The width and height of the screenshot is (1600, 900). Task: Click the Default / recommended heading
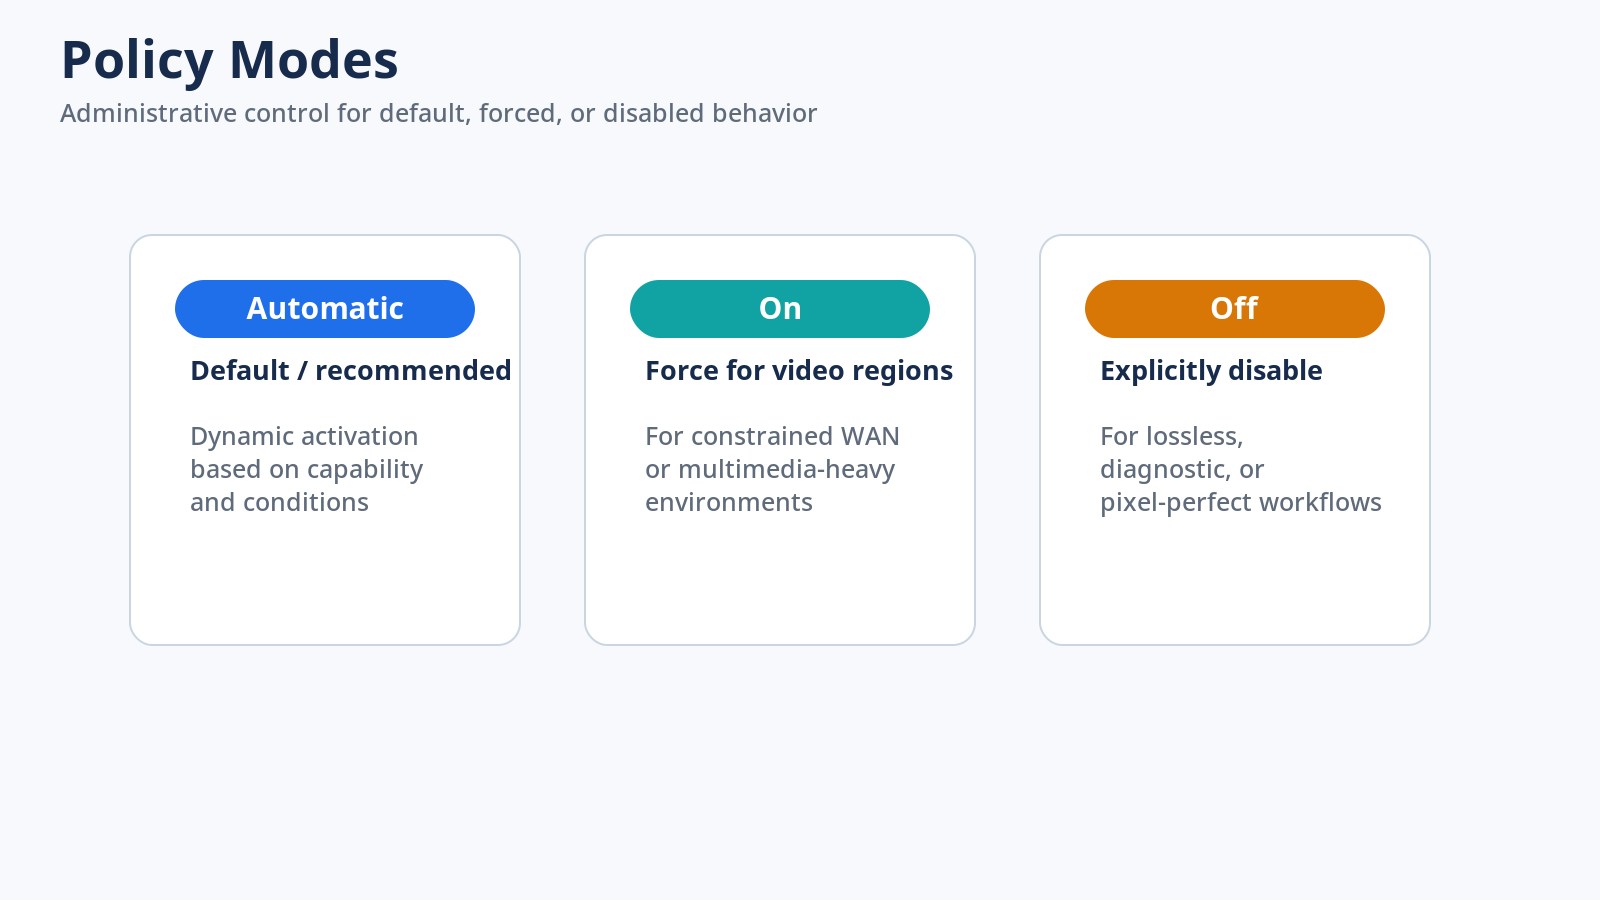click(x=351, y=371)
